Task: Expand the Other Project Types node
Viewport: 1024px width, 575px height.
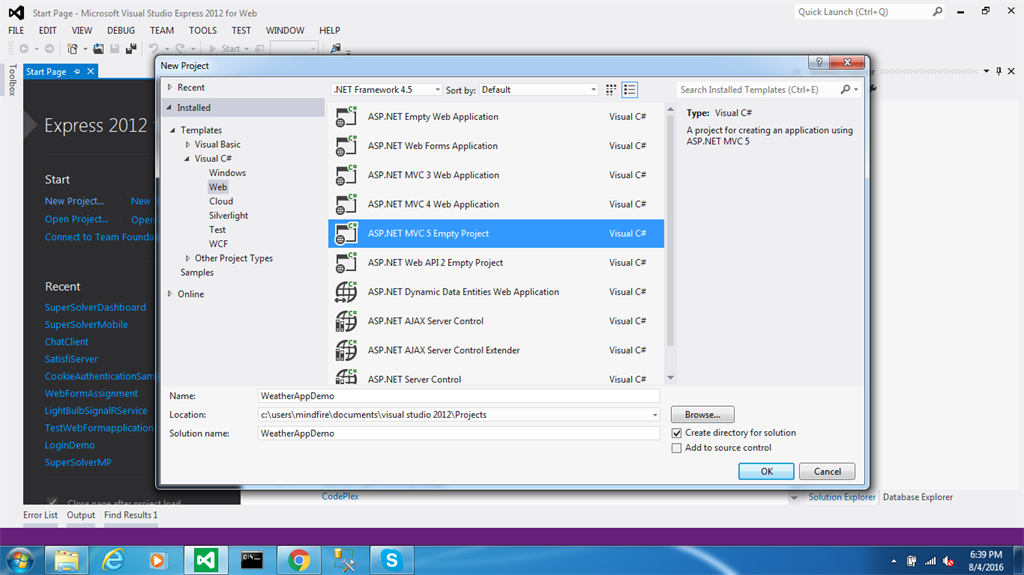Action: pyautogui.click(x=187, y=258)
